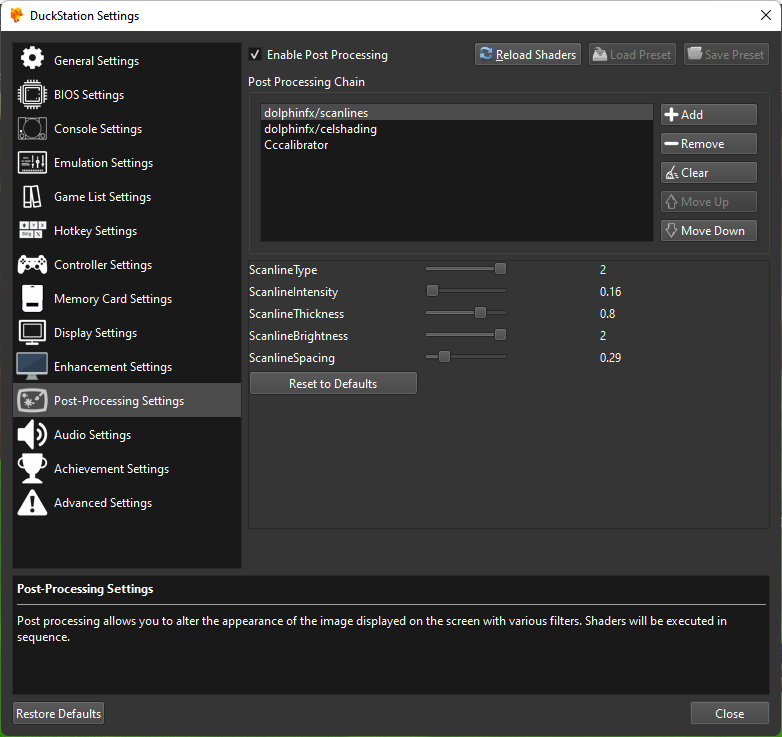Select Audio Settings label
The image size is (782, 737).
pyautogui.click(x=92, y=435)
